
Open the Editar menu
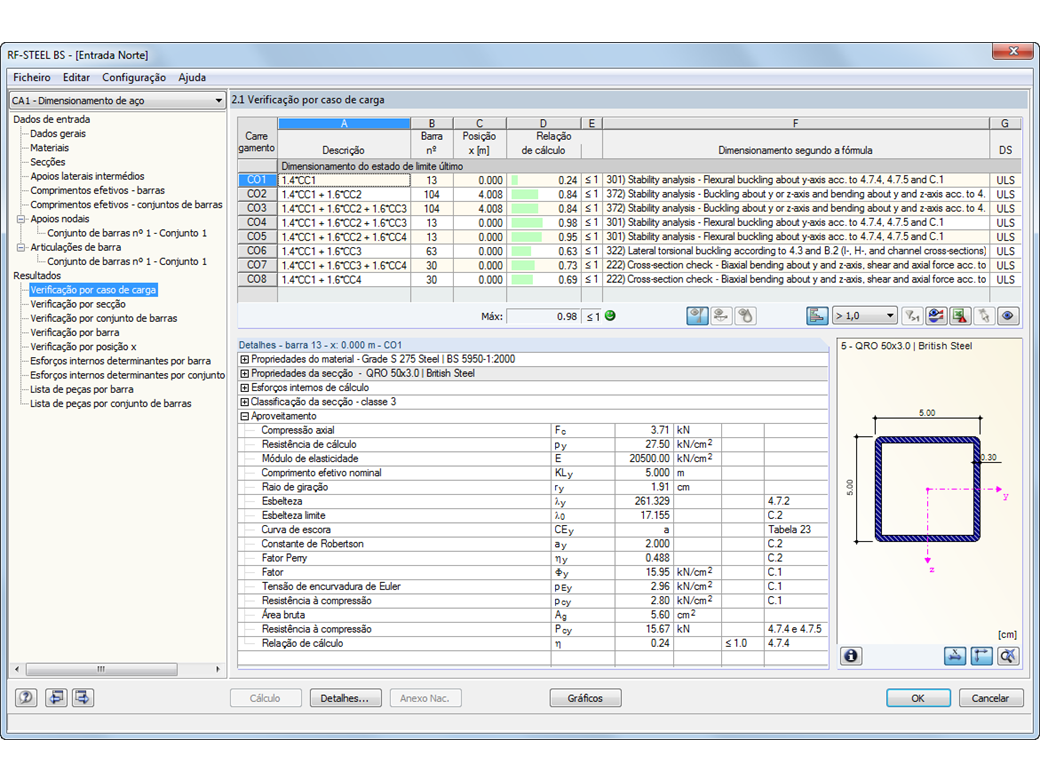(76, 78)
